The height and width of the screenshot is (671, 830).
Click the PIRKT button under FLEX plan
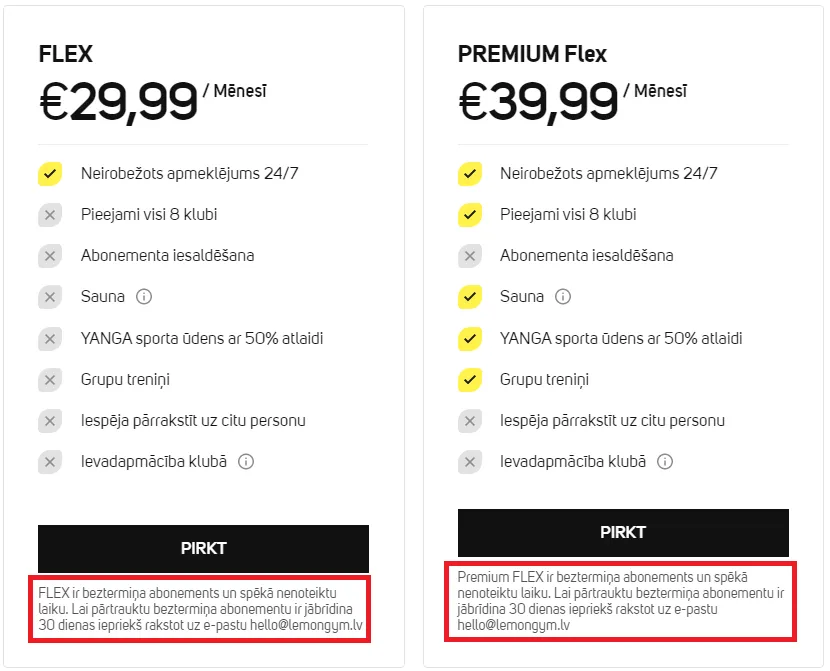(x=203, y=548)
